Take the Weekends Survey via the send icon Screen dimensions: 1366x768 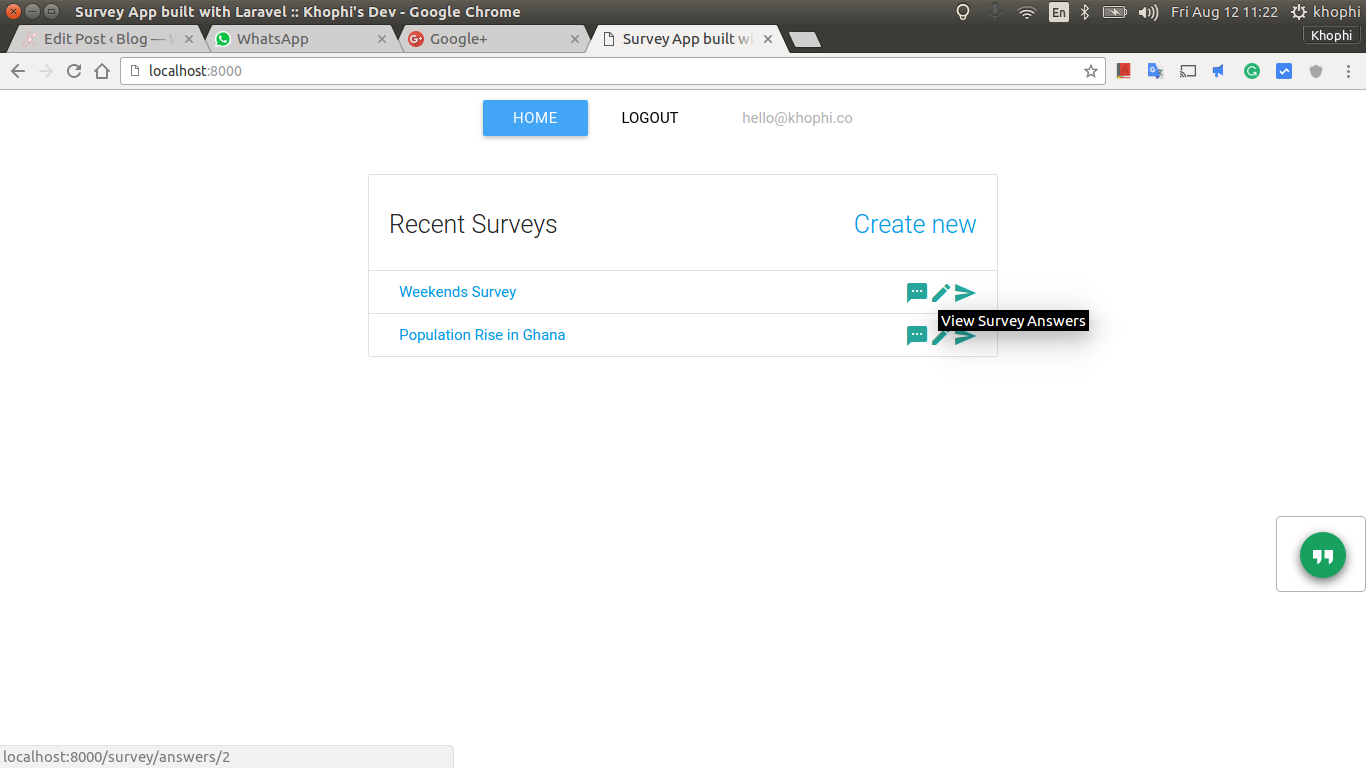click(x=964, y=292)
